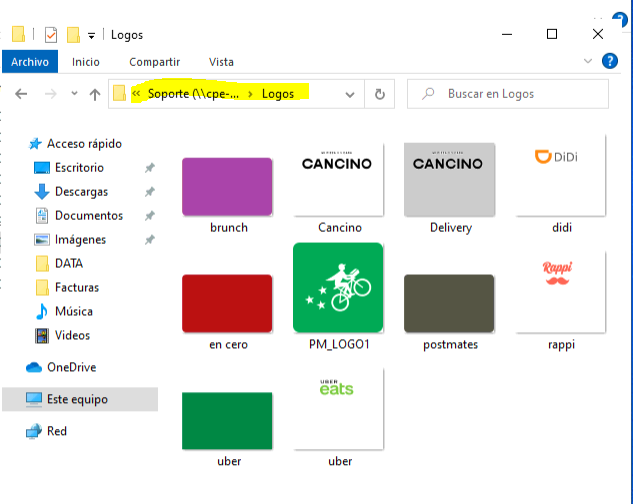Switch to the Inicio tab
Image resolution: width=633 pixels, height=504 pixels.
point(86,62)
